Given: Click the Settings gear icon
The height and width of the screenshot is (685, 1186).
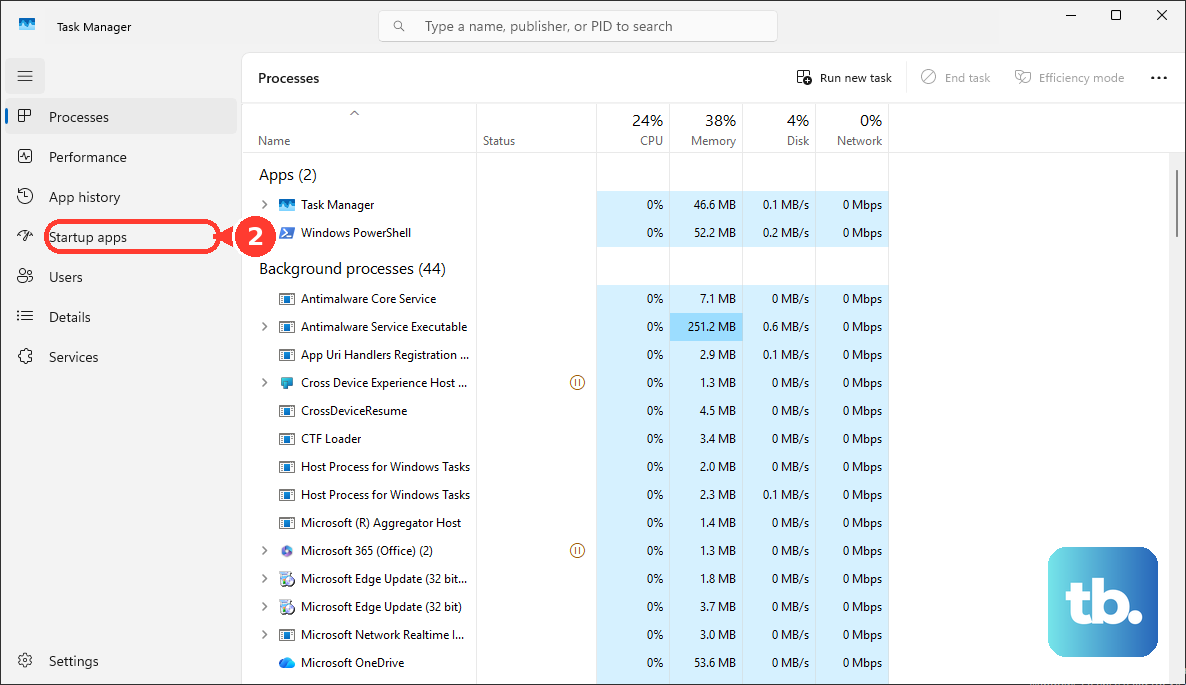Looking at the screenshot, I should (25, 660).
